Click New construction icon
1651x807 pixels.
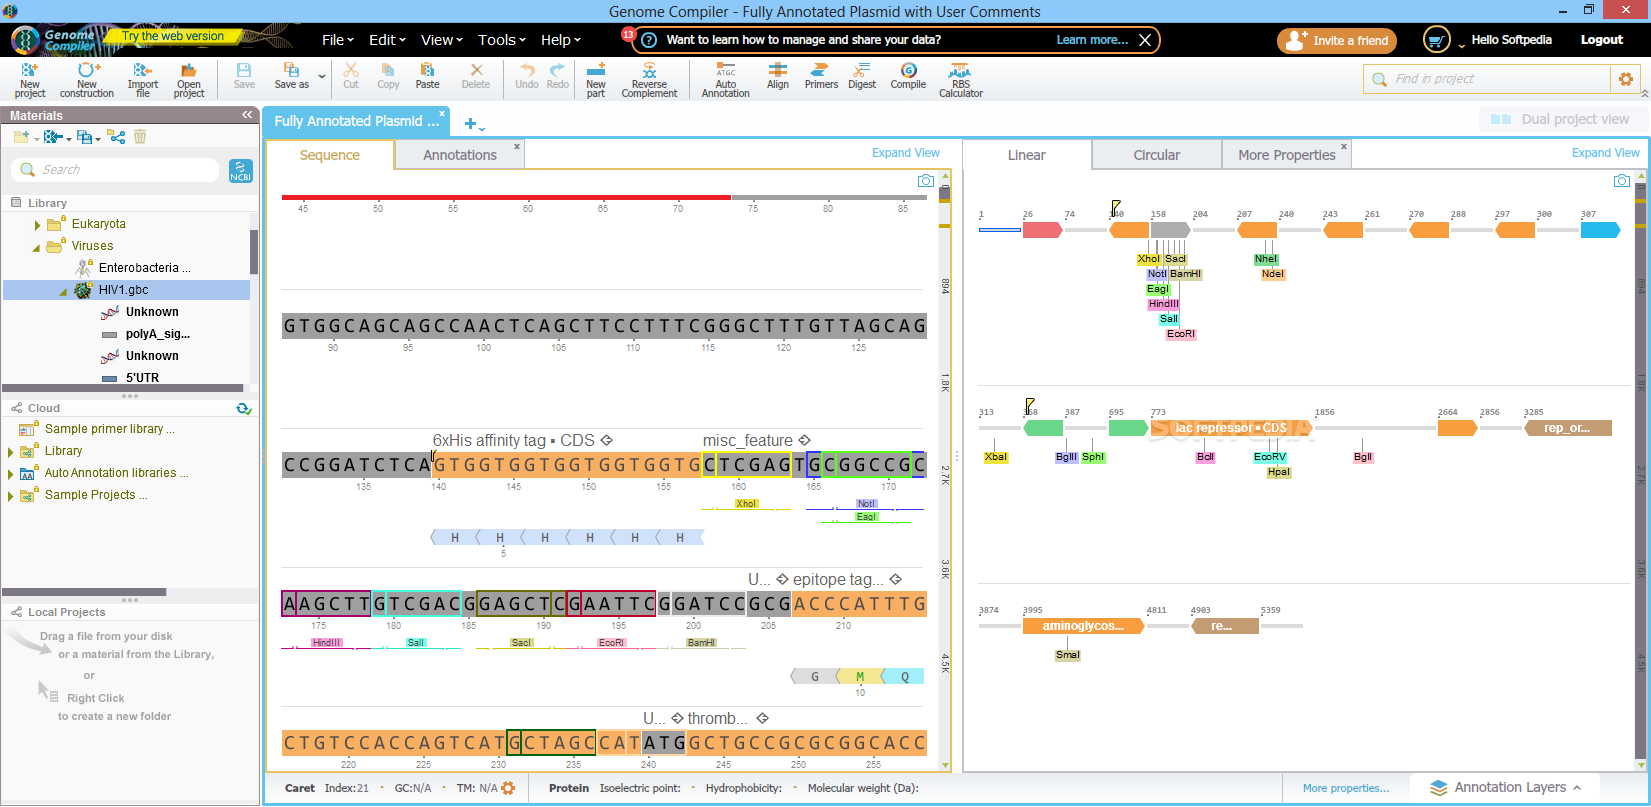tap(87, 79)
